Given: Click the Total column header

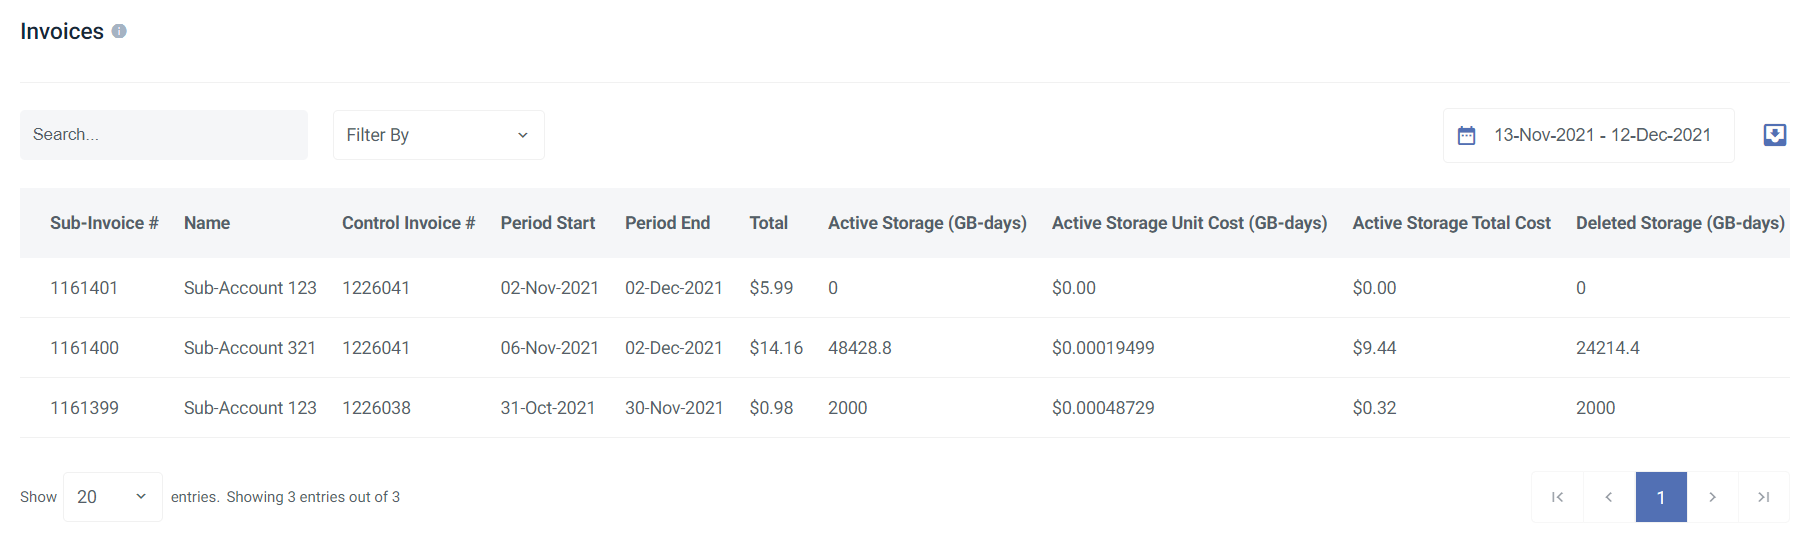Looking at the screenshot, I should coord(768,223).
